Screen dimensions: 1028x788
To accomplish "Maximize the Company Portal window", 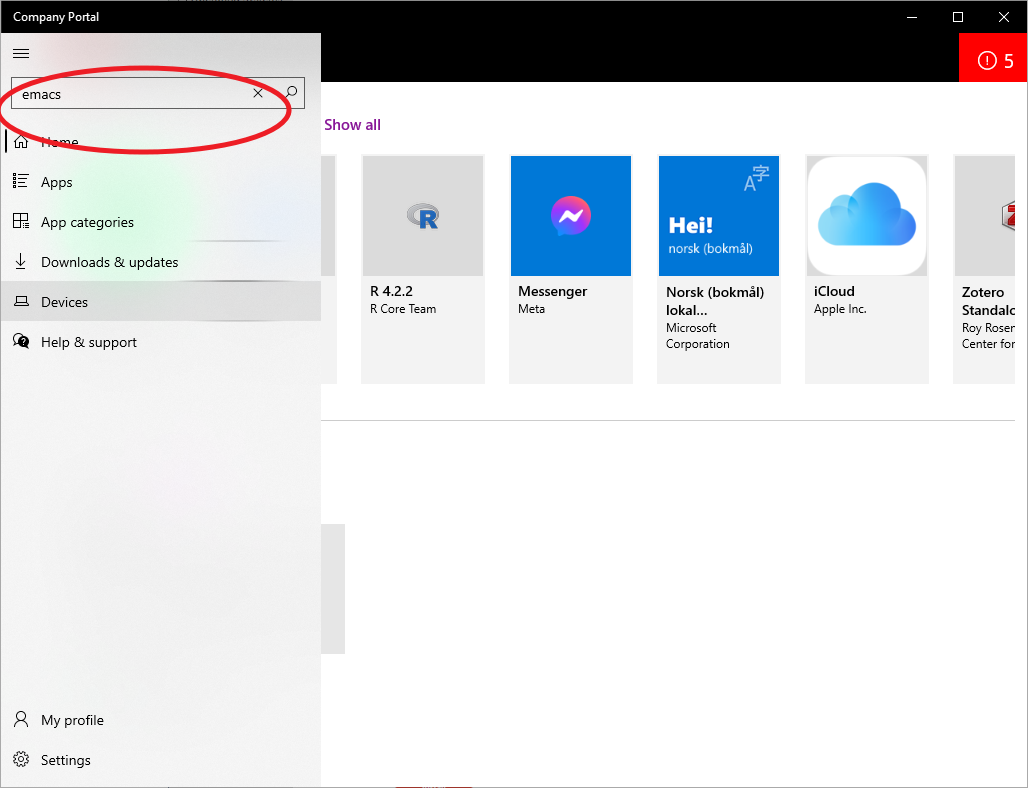I will [x=958, y=17].
